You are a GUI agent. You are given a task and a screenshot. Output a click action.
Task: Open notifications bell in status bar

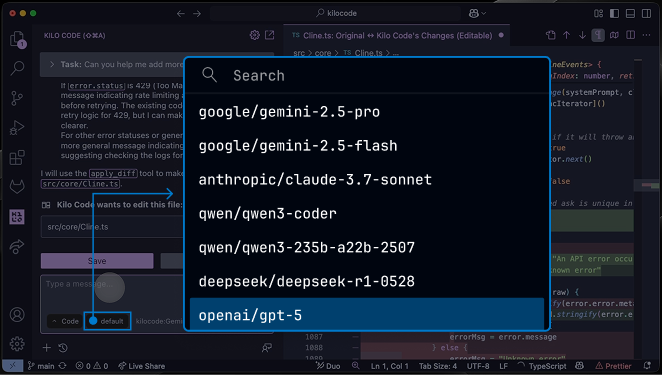pyautogui.click(x=647, y=366)
